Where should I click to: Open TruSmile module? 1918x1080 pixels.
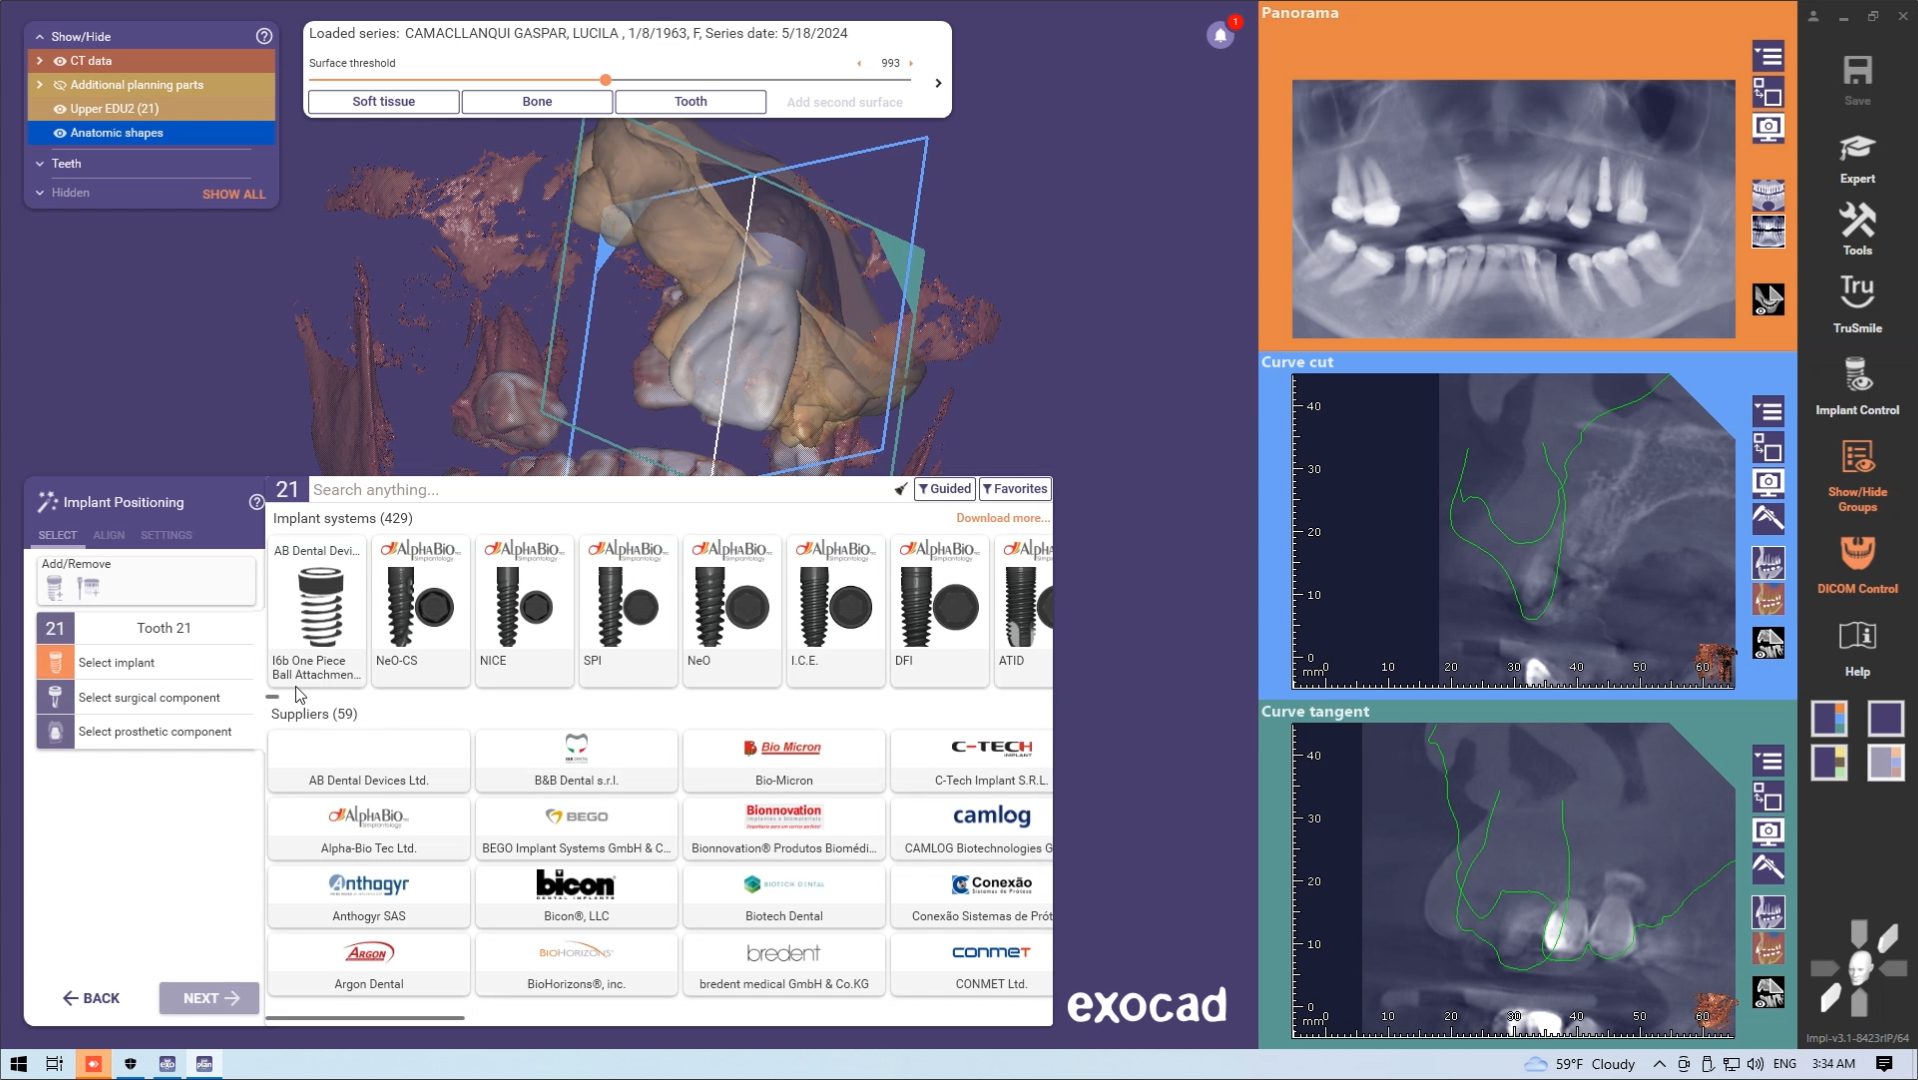pyautogui.click(x=1856, y=303)
